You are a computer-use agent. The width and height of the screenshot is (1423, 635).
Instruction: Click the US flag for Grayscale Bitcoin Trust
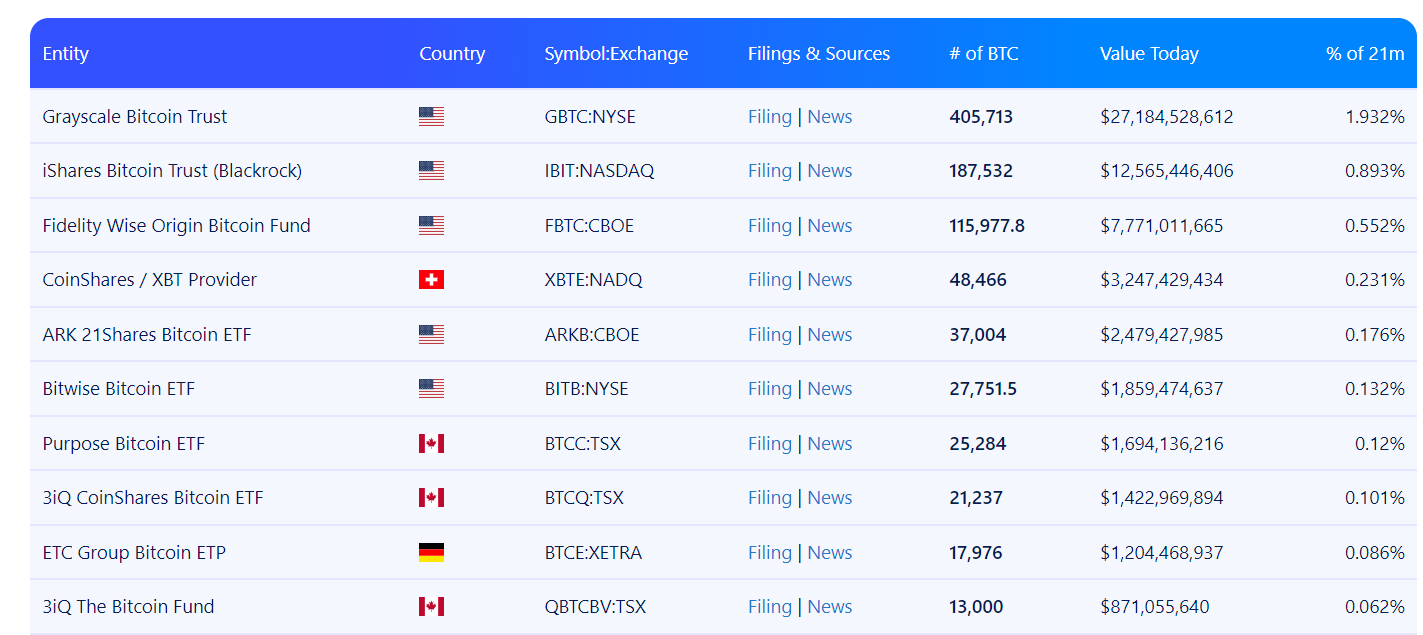[431, 117]
